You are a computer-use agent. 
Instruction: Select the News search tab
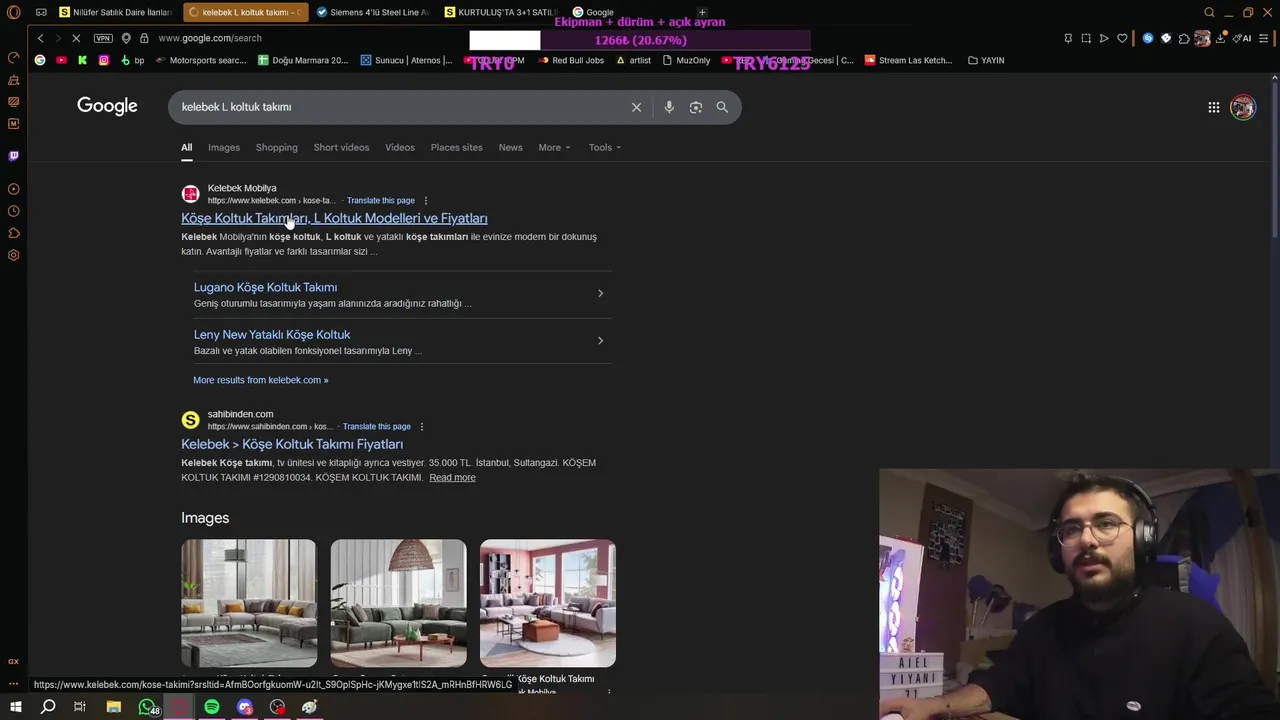pos(510,147)
